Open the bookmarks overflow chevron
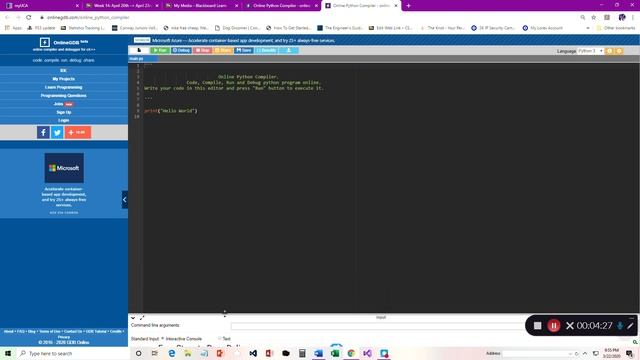Screen dimensions: 640x360 [588, 28]
